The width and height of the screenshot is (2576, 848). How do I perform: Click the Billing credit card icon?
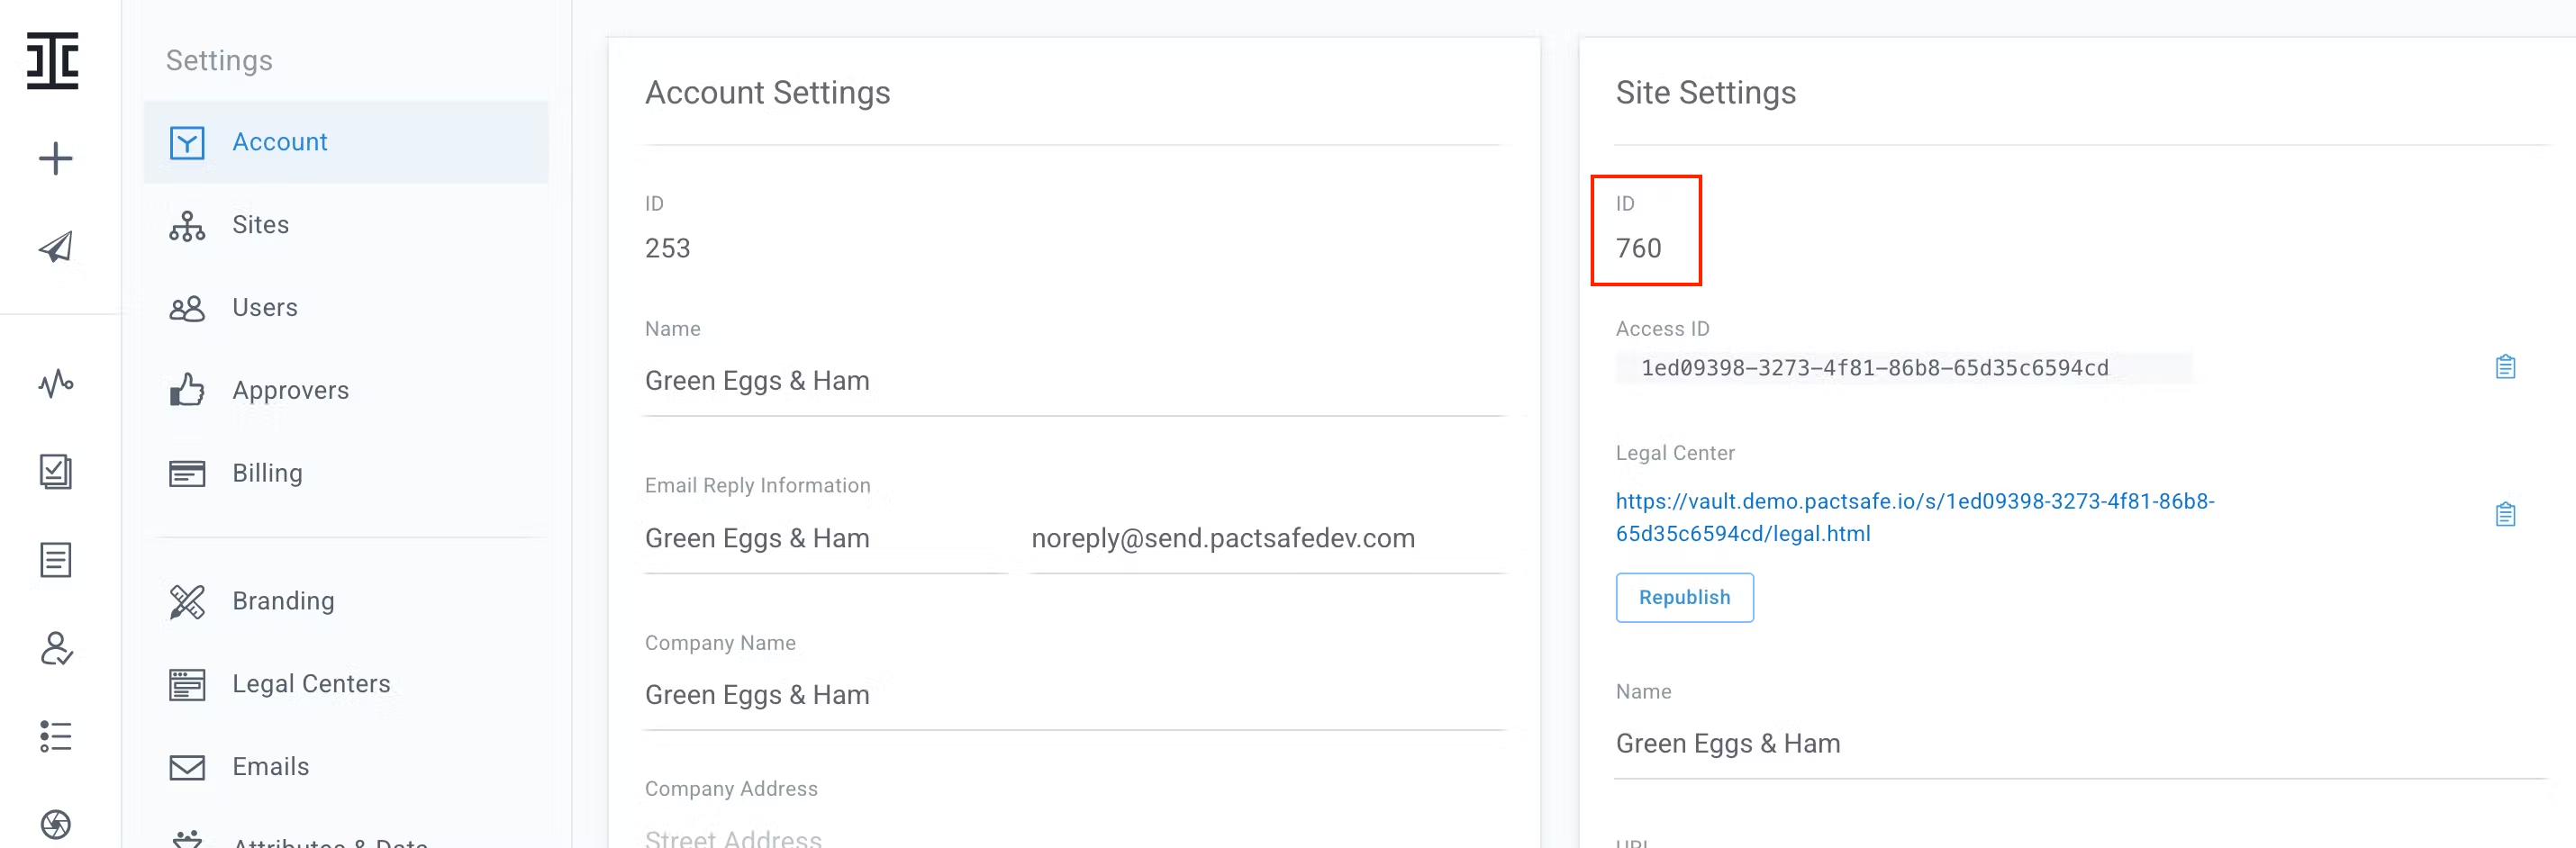coord(187,473)
